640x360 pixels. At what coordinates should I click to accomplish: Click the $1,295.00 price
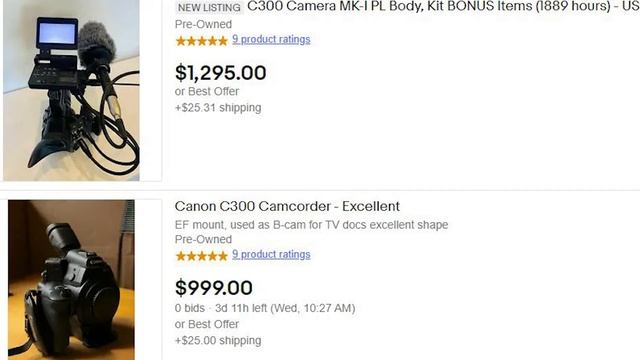point(220,73)
